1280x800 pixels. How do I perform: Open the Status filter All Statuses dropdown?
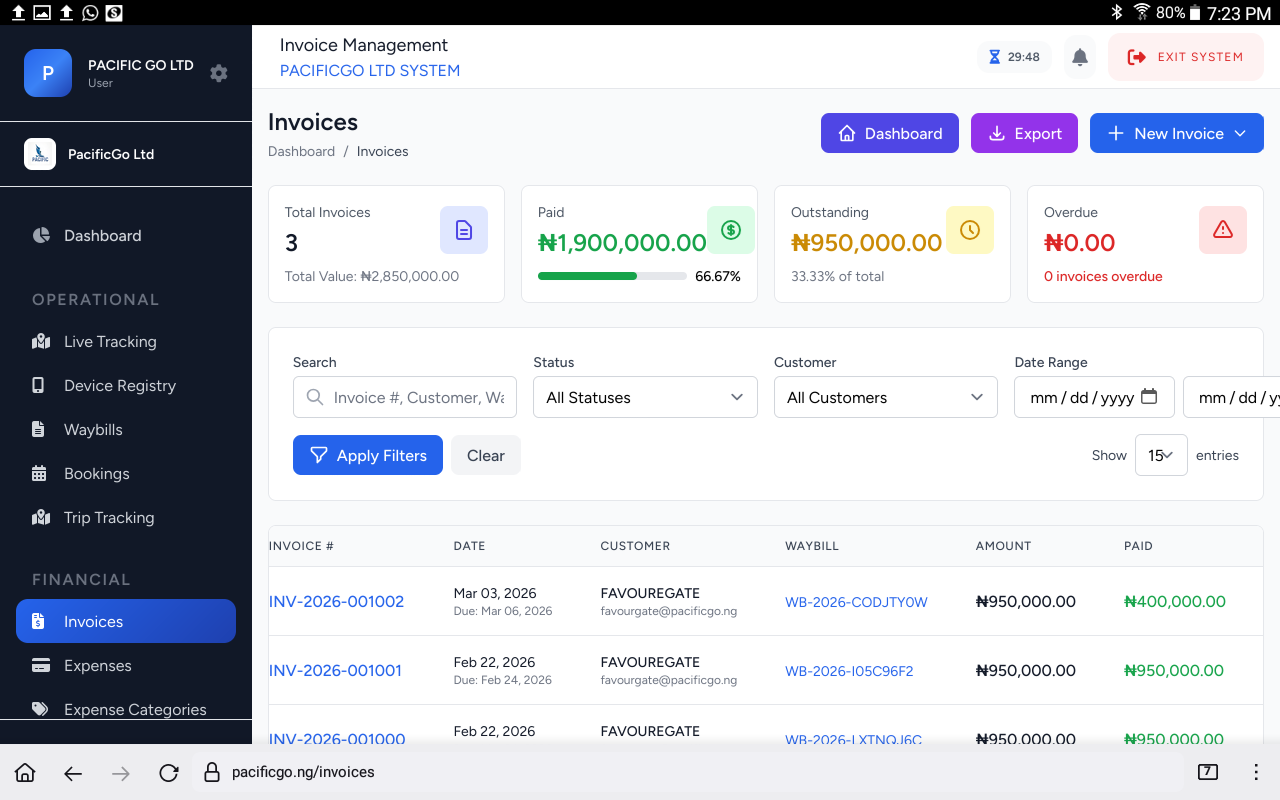pyautogui.click(x=645, y=397)
